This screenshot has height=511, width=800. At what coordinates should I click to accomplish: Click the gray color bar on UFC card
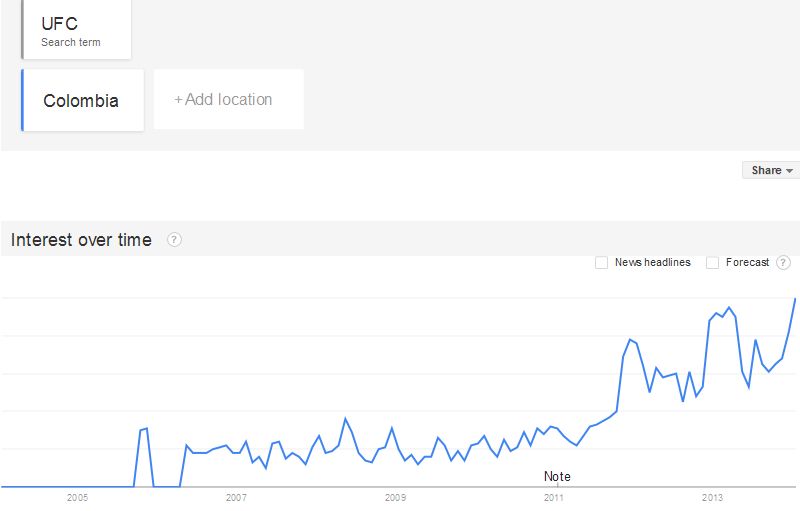[x=22, y=30]
